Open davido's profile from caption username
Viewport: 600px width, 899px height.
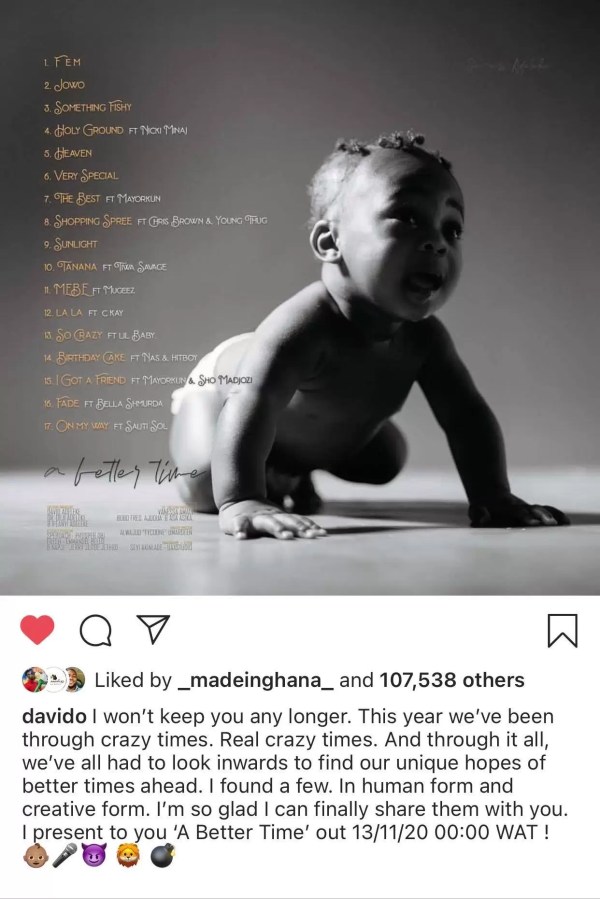pyautogui.click(x=54, y=716)
